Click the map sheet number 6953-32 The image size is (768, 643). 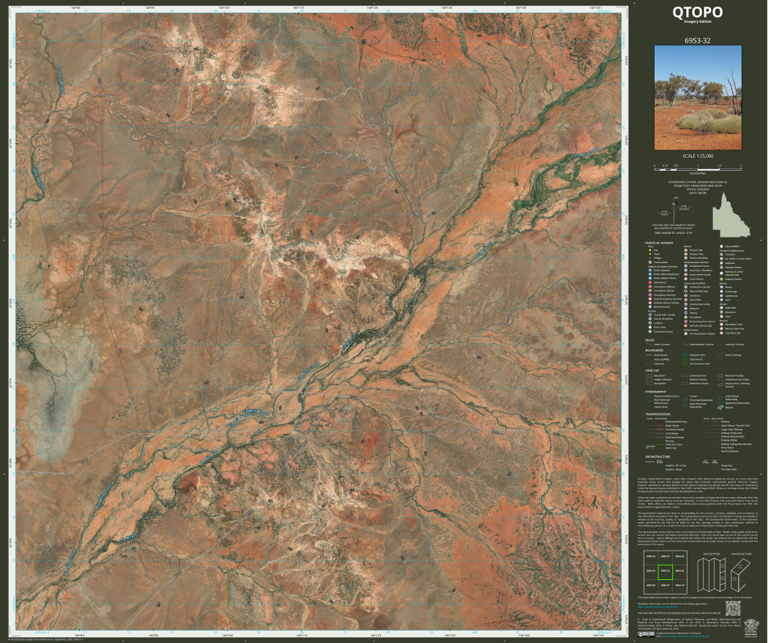(698, 41)
